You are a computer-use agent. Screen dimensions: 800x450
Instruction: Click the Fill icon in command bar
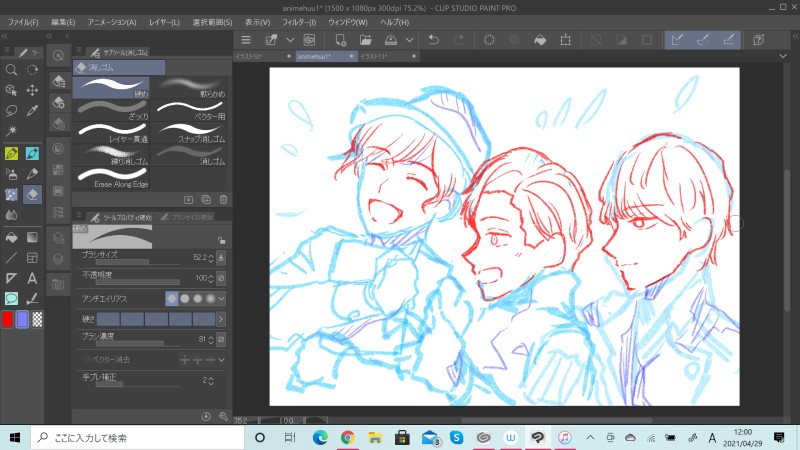click(540, 40)
